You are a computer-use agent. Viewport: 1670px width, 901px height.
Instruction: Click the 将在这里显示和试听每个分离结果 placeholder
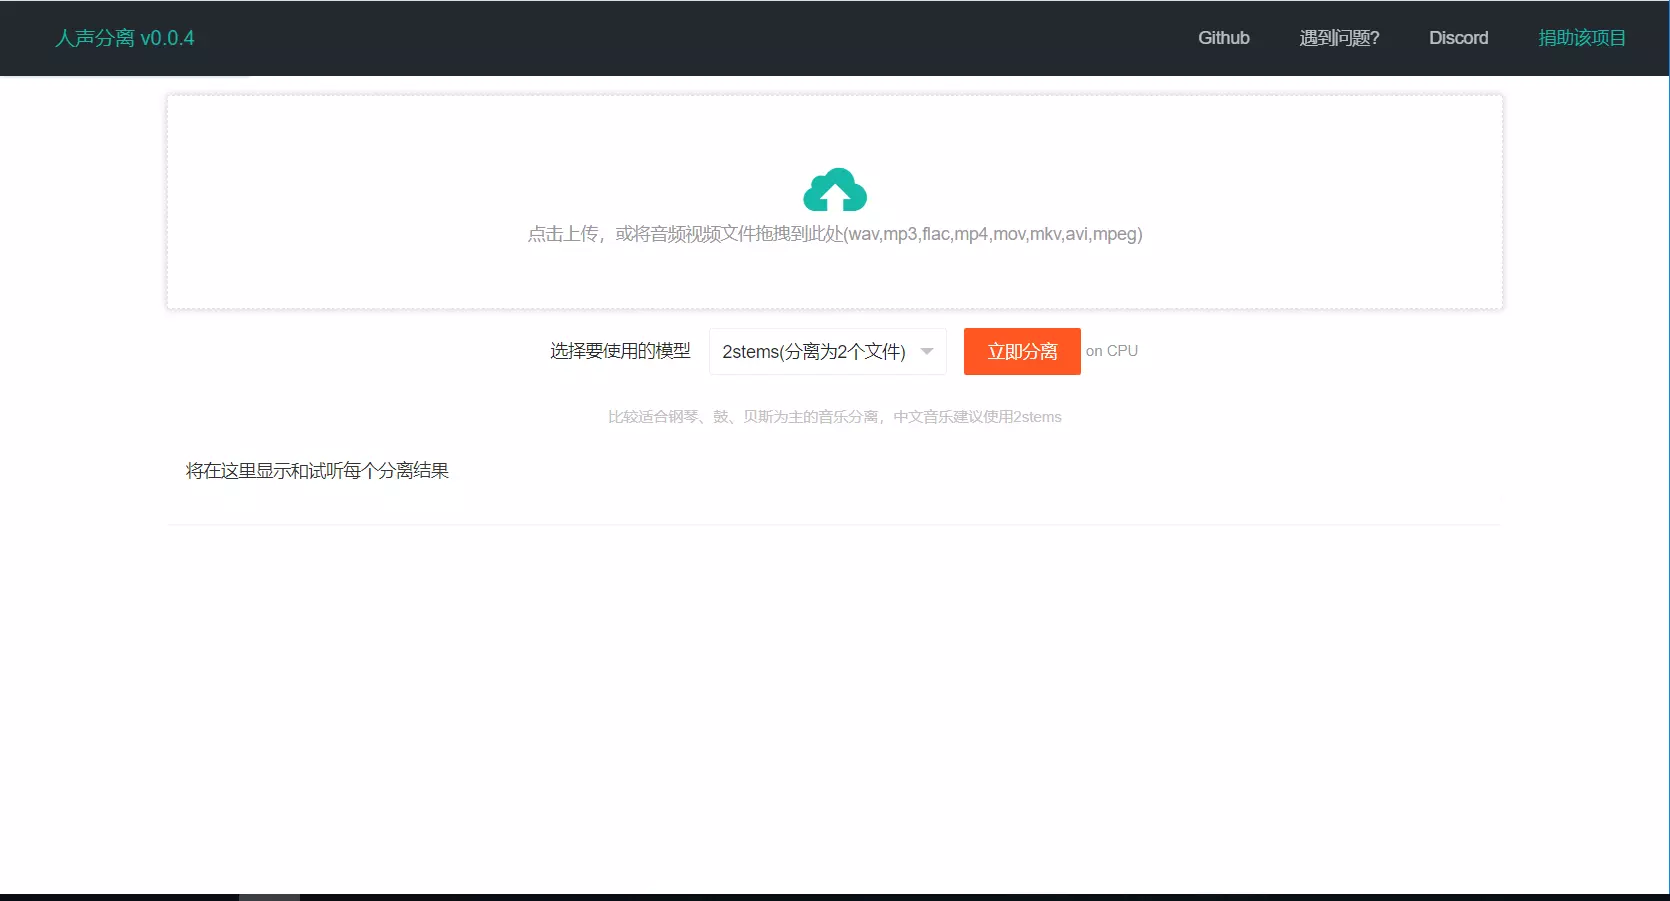click(317, 471)
